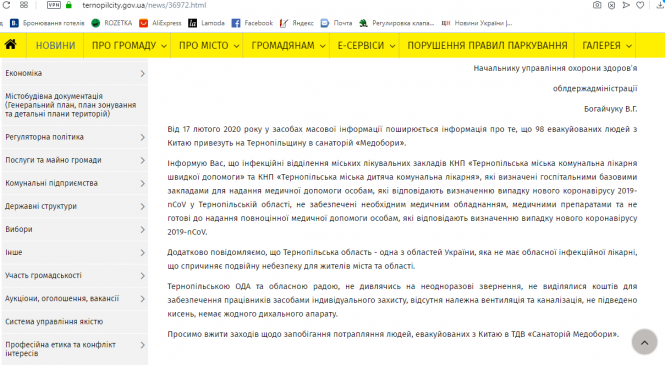Go to site home via house icon
The width and height of the screenshot is (665, 366).
[11, 45]
